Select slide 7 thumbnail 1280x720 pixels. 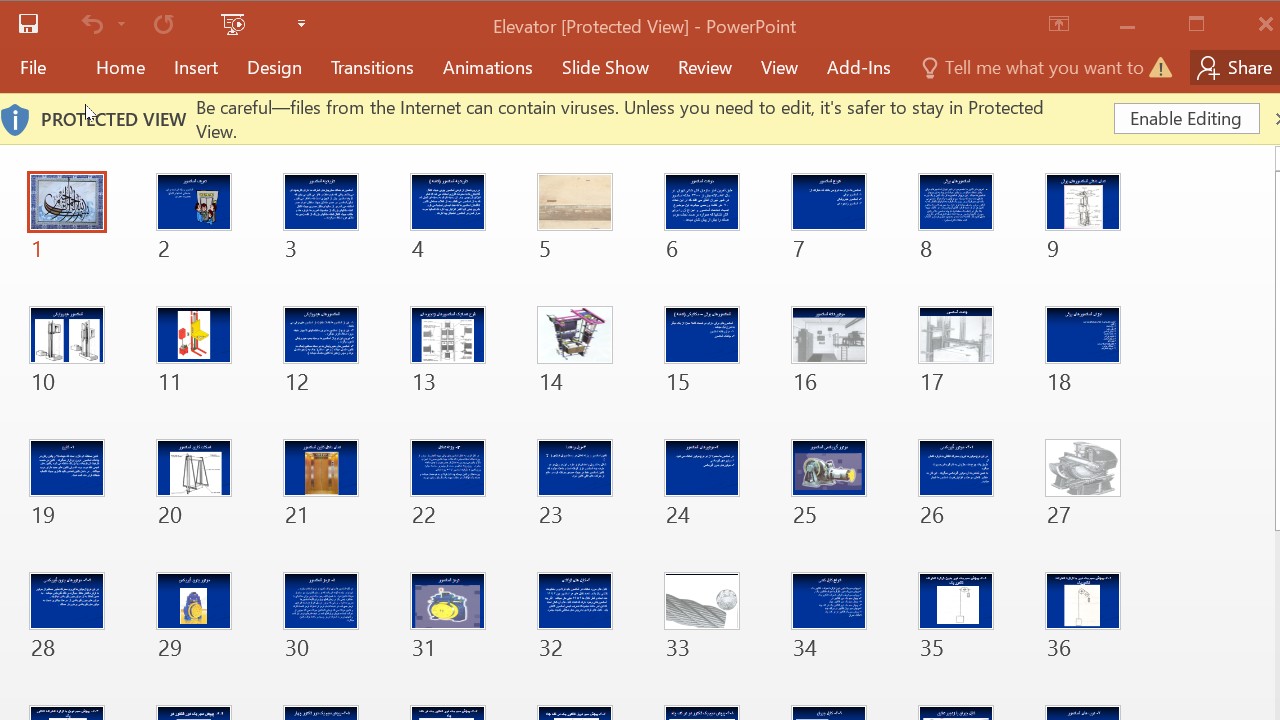point(829,202)
